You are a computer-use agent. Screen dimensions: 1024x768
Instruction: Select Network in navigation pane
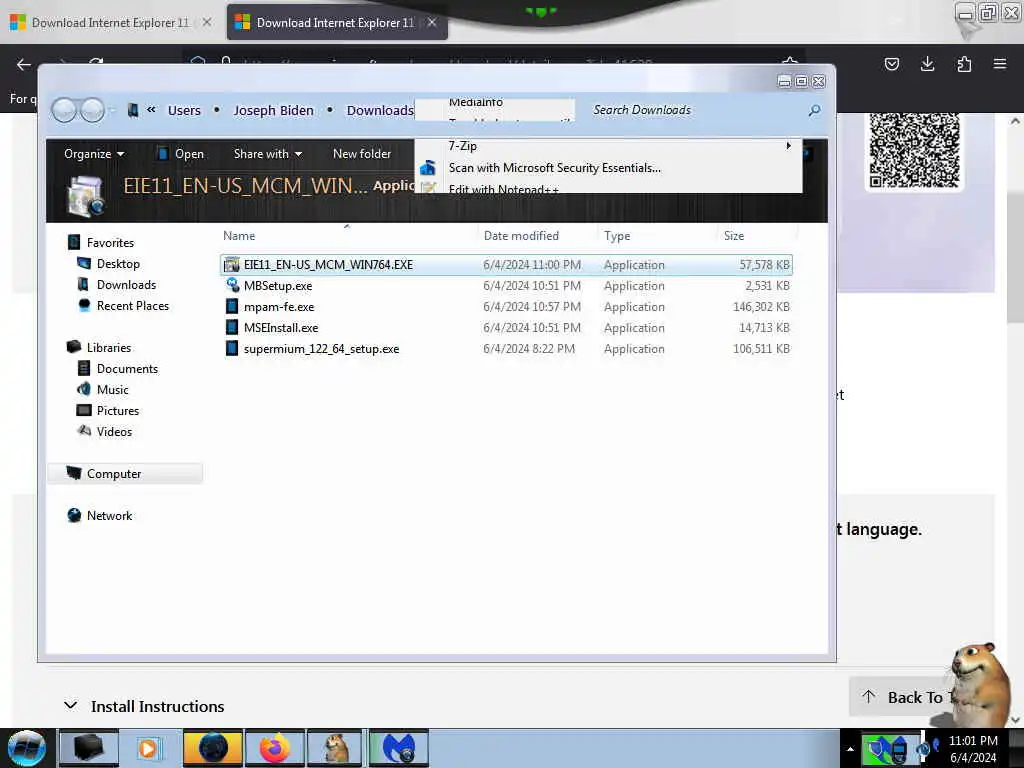pos(109,515)
